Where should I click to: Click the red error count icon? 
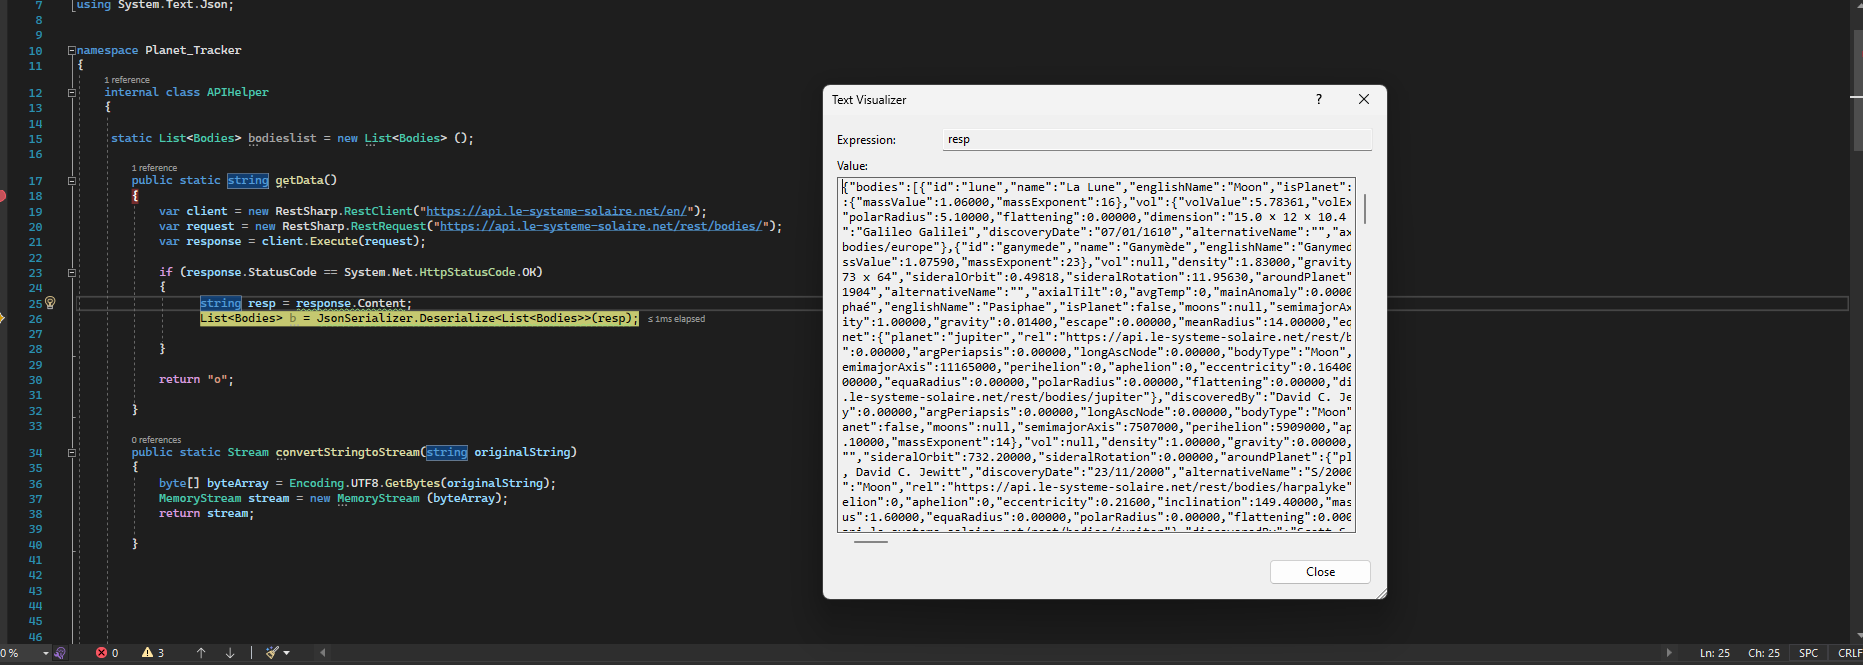[x=101, y=653]
